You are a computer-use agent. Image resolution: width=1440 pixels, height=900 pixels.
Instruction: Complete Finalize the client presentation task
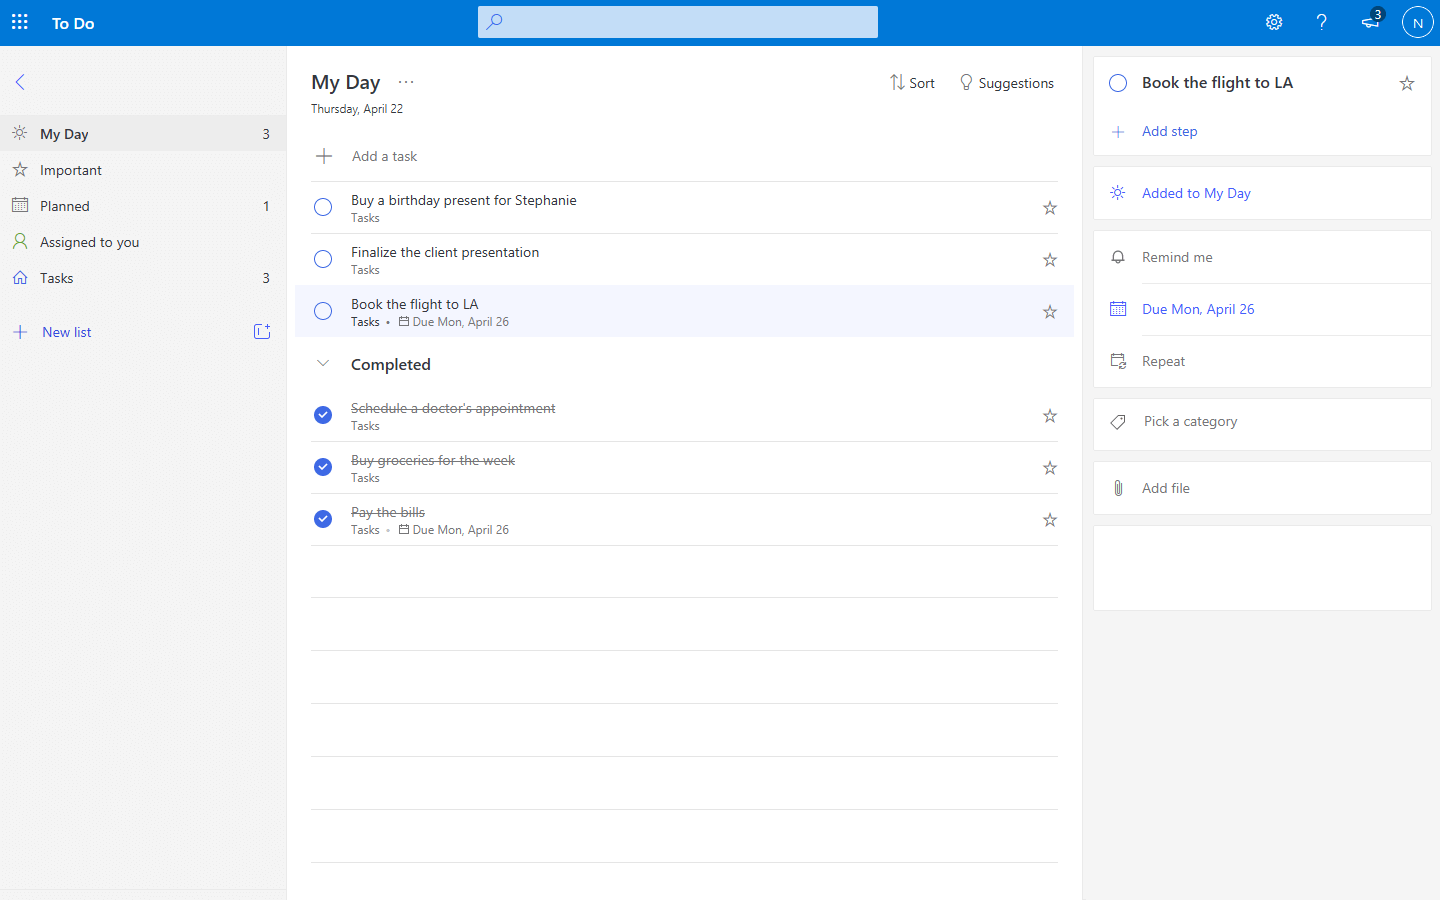coord(323,259)
